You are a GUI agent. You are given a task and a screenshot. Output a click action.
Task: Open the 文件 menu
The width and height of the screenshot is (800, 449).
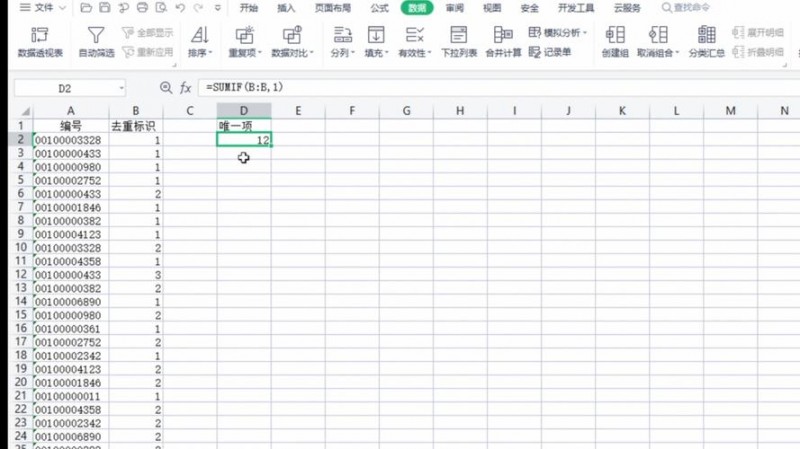tap(43, 8)
